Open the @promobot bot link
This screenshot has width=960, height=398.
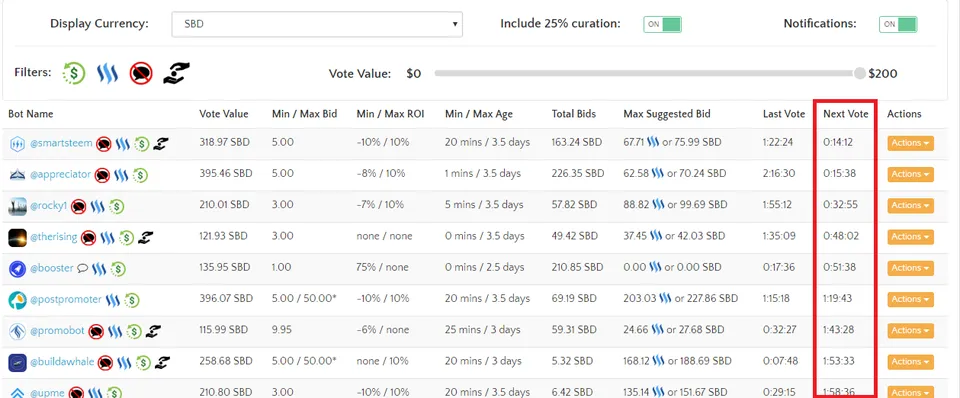point(58,331)
